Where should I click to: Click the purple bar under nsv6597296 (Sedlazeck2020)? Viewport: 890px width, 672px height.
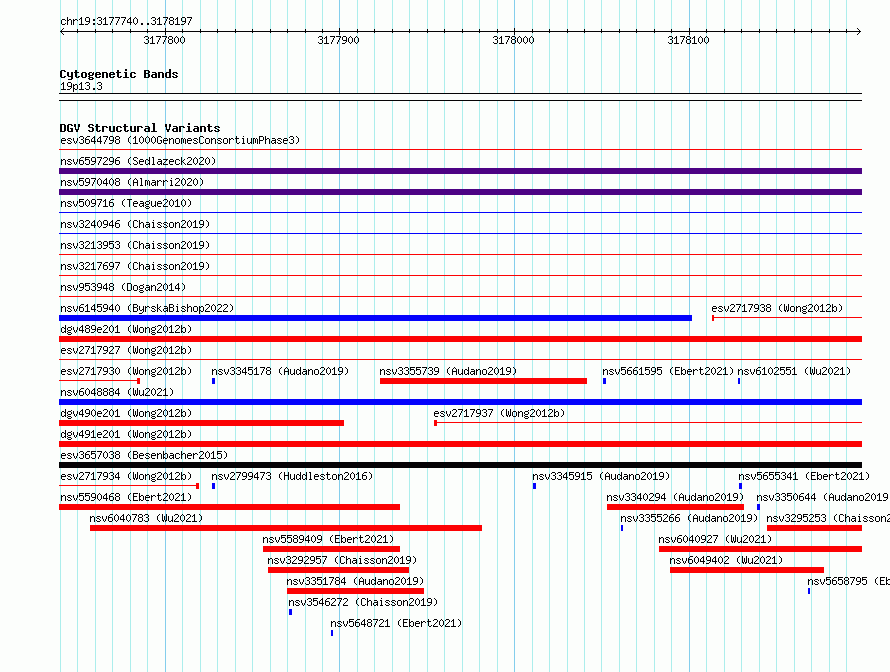click(460, 171)
